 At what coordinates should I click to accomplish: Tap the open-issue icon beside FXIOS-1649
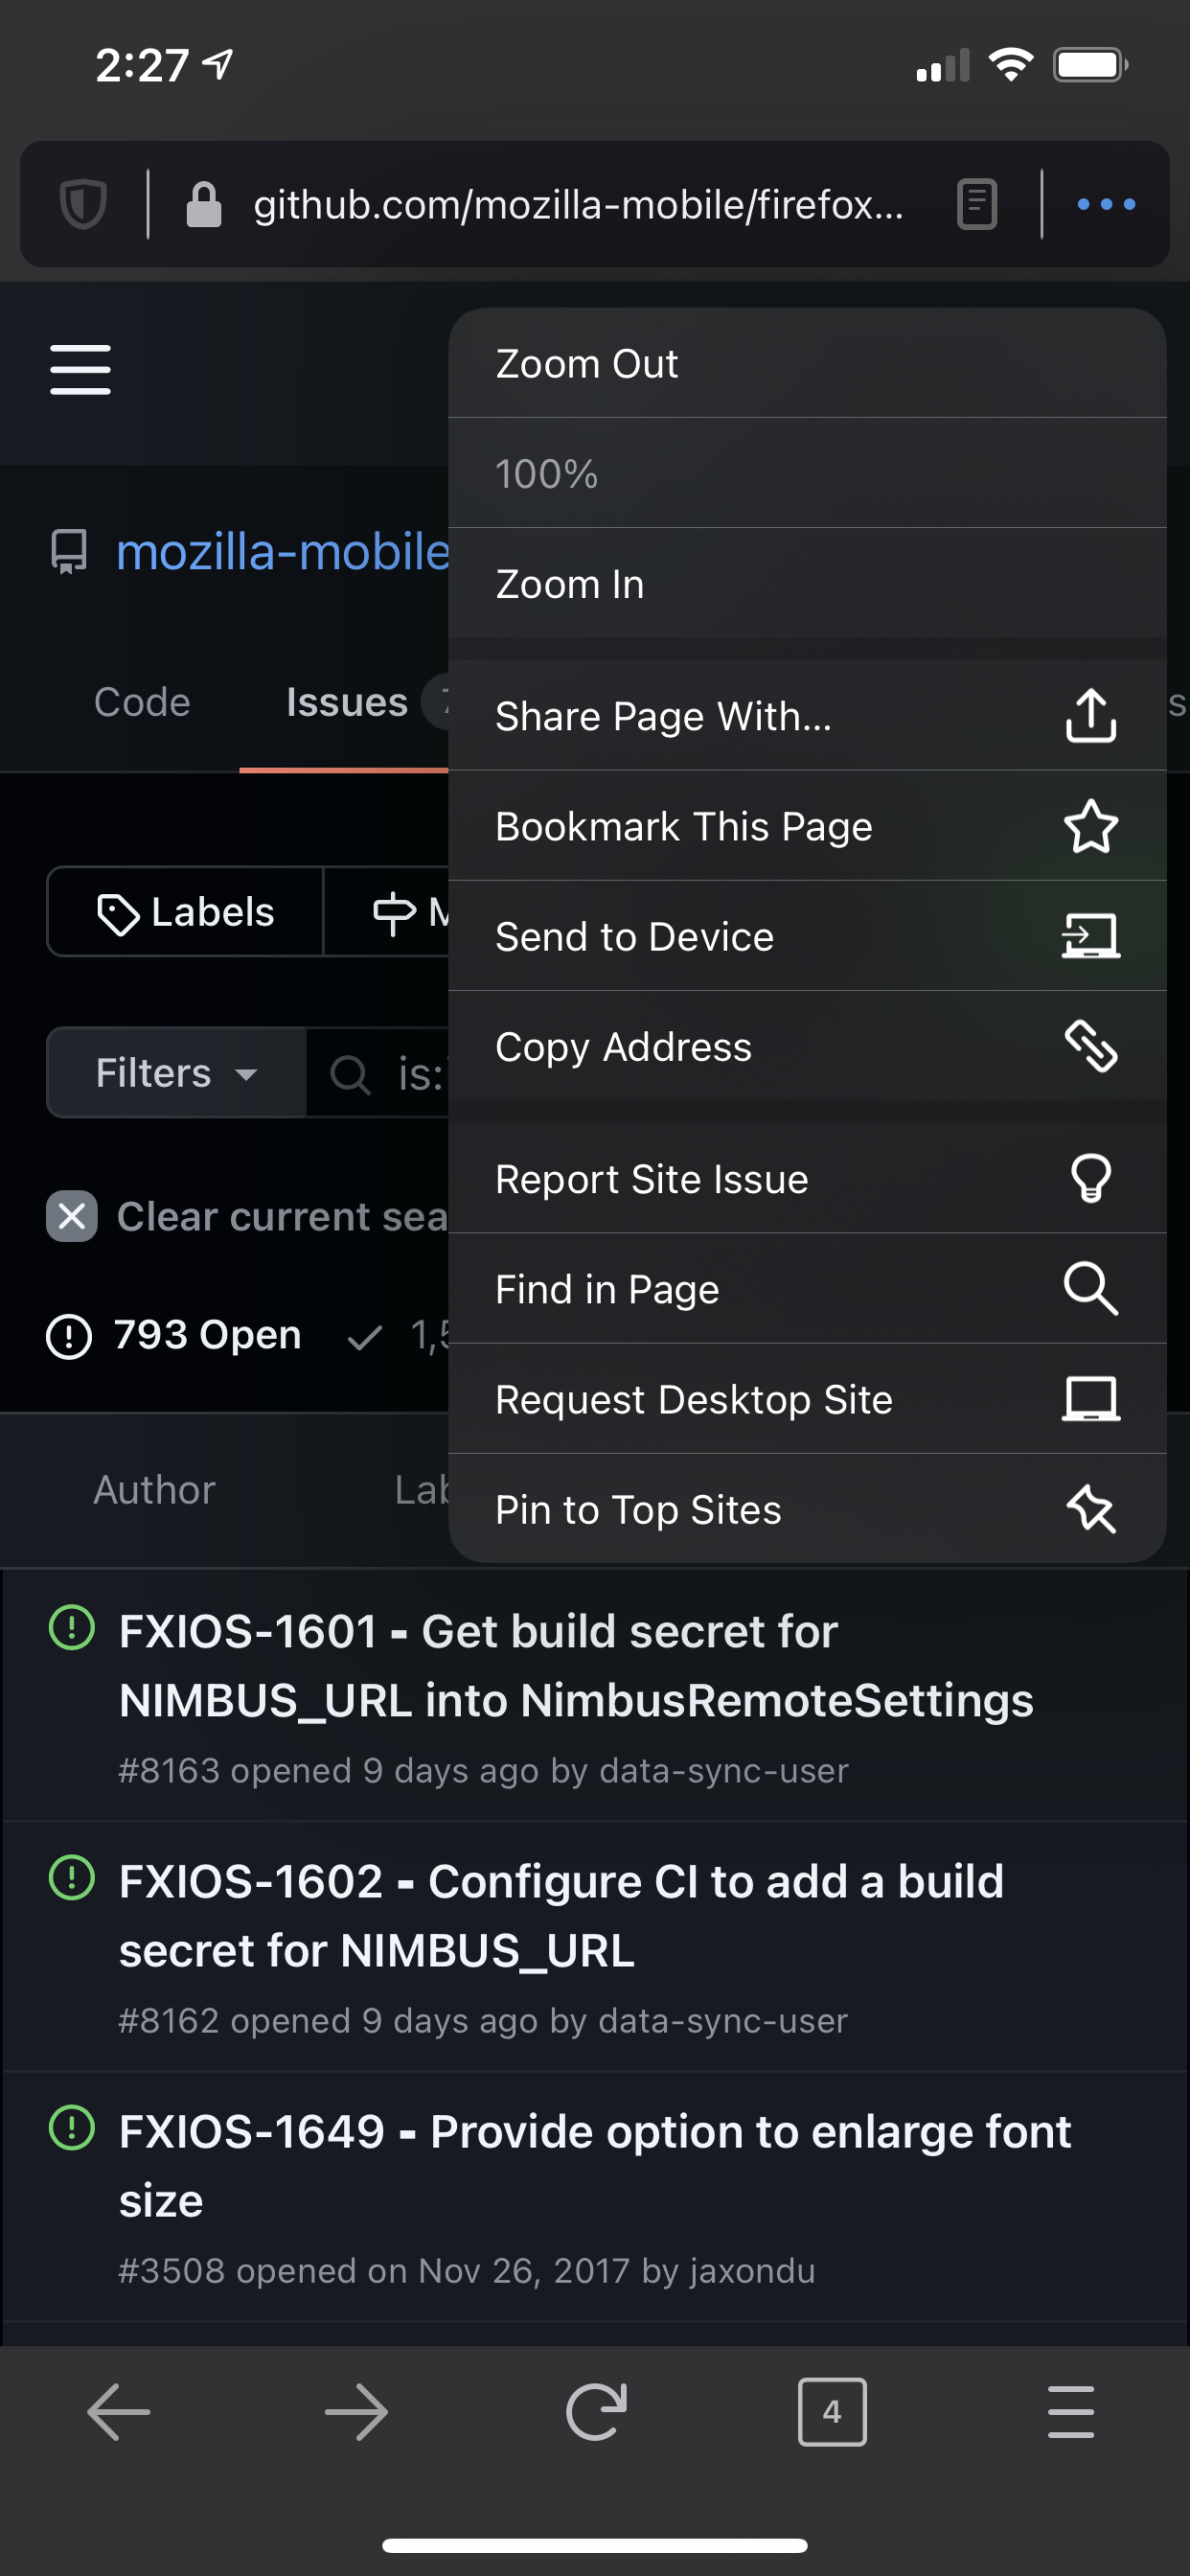tap(72, 2127)
